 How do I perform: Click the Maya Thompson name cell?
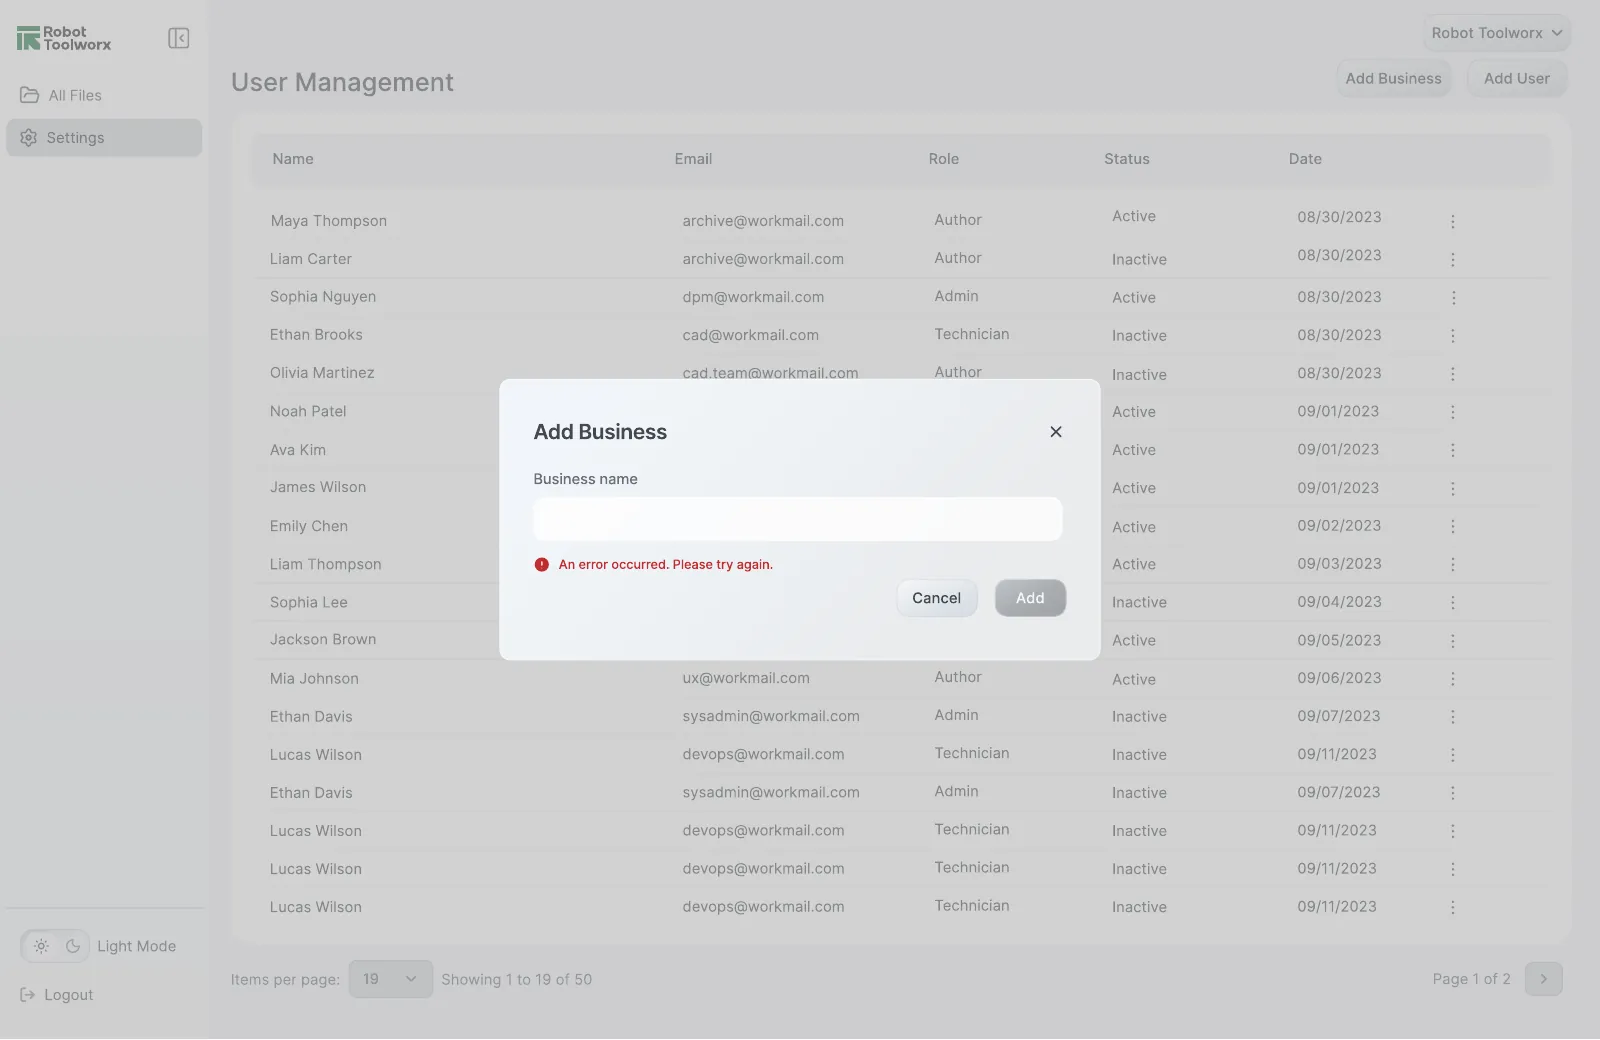[x=328, y=221]
